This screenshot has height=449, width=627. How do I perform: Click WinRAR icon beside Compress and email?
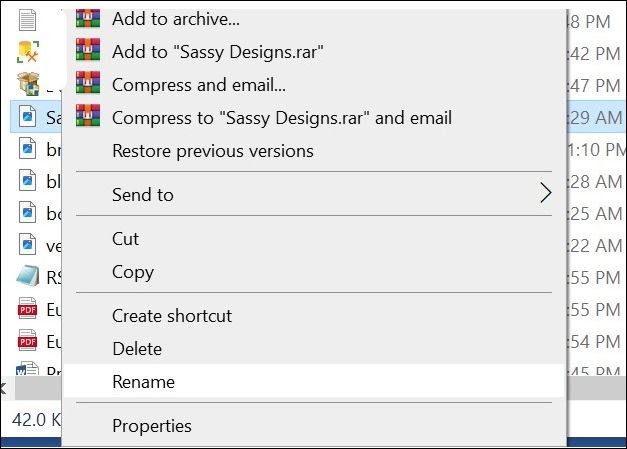click(x=88, y=84)
